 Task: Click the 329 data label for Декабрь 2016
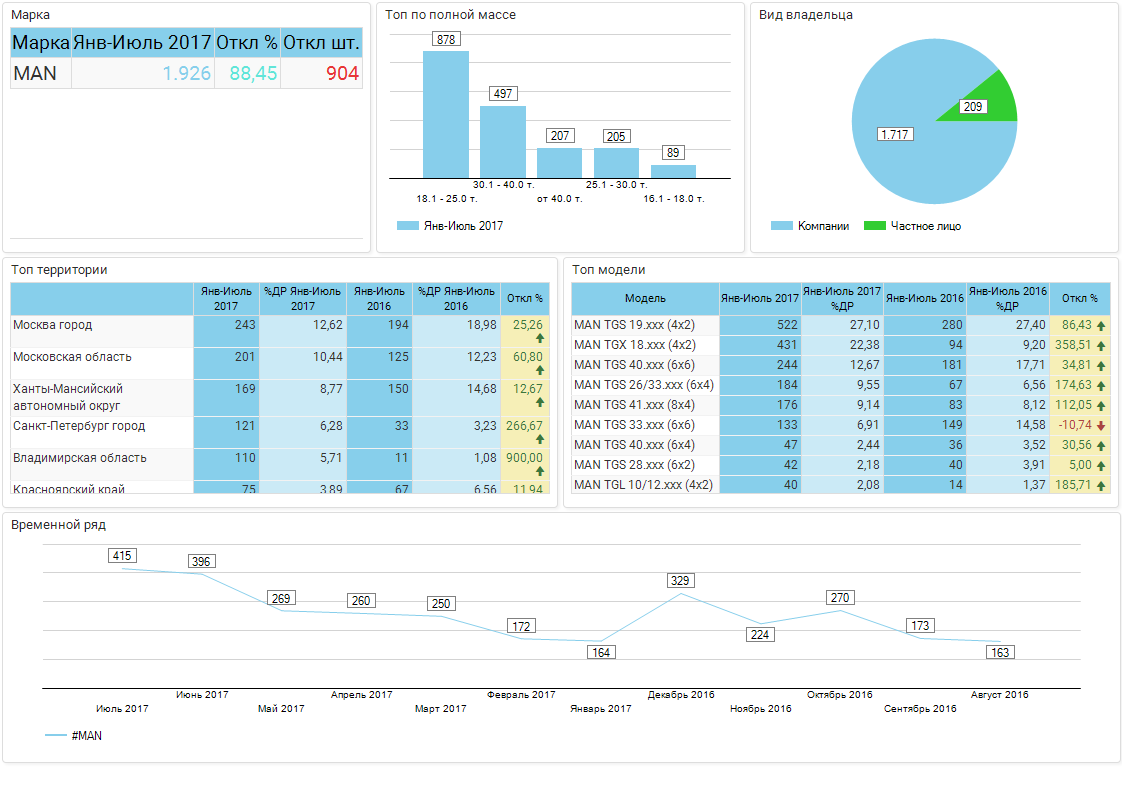point(680,581)
